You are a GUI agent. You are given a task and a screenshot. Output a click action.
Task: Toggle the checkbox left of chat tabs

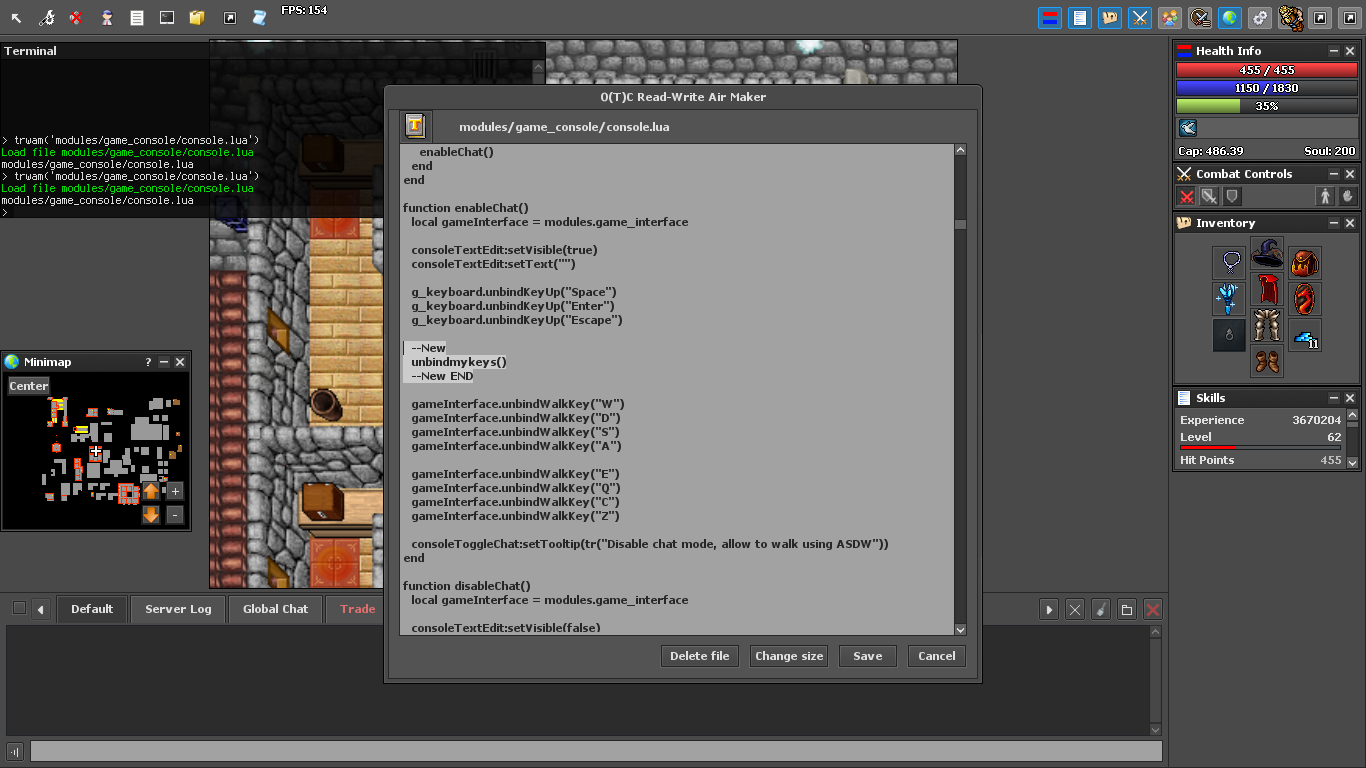coord(19,608)
